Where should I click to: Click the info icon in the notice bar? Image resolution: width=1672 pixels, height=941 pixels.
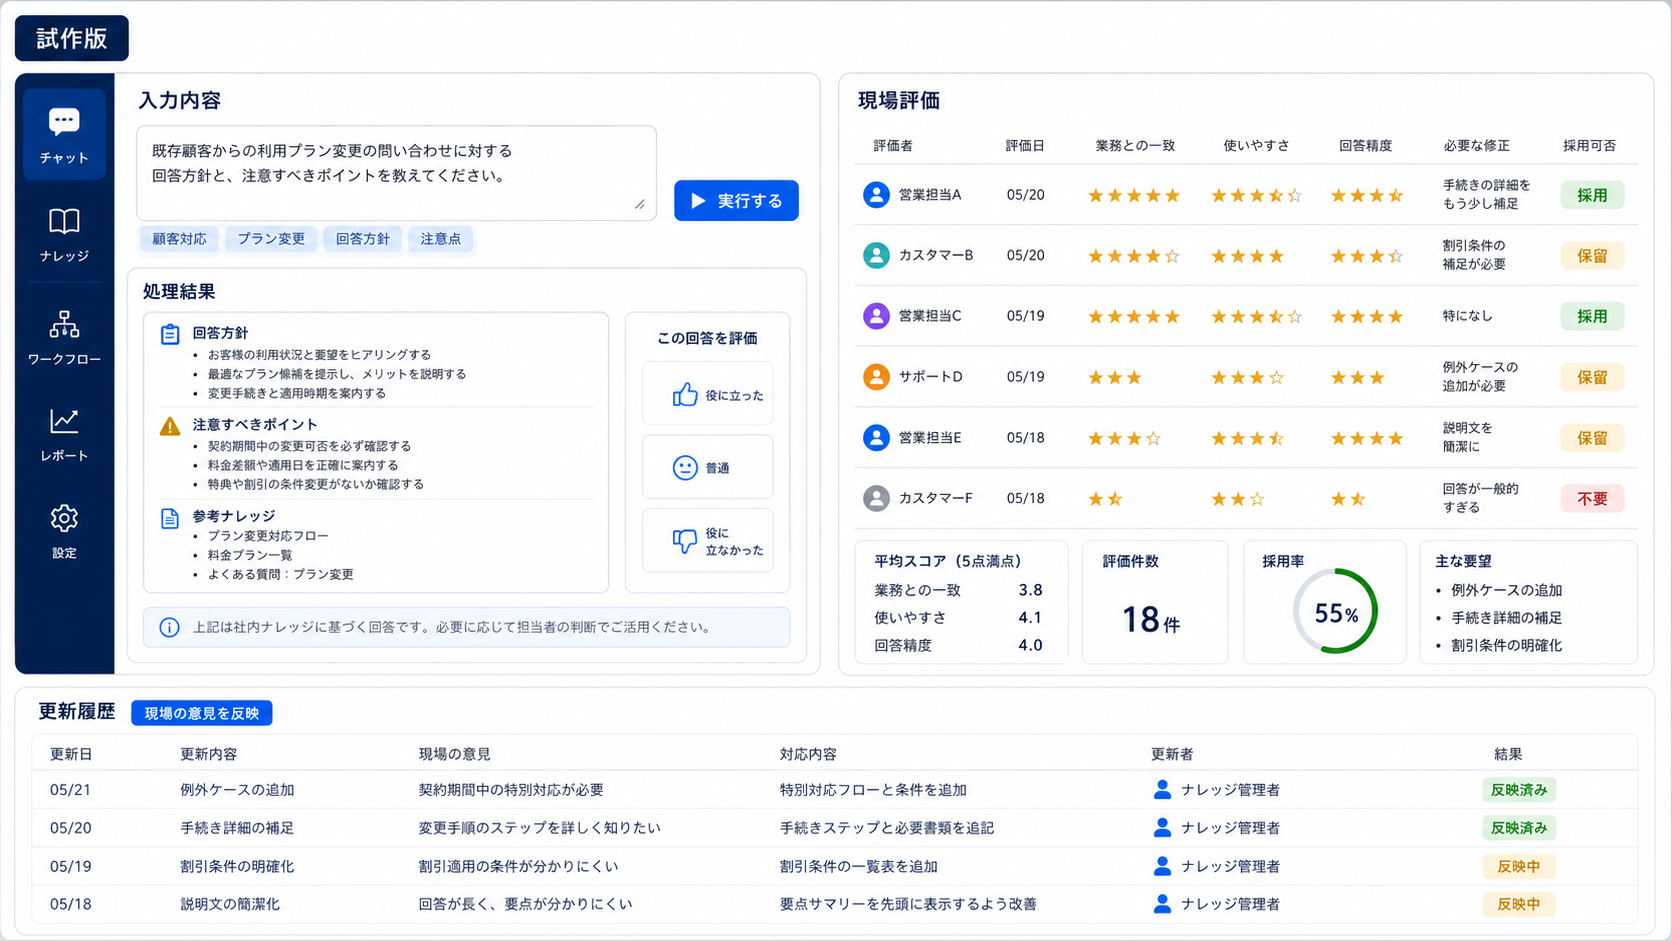point(169,628)
